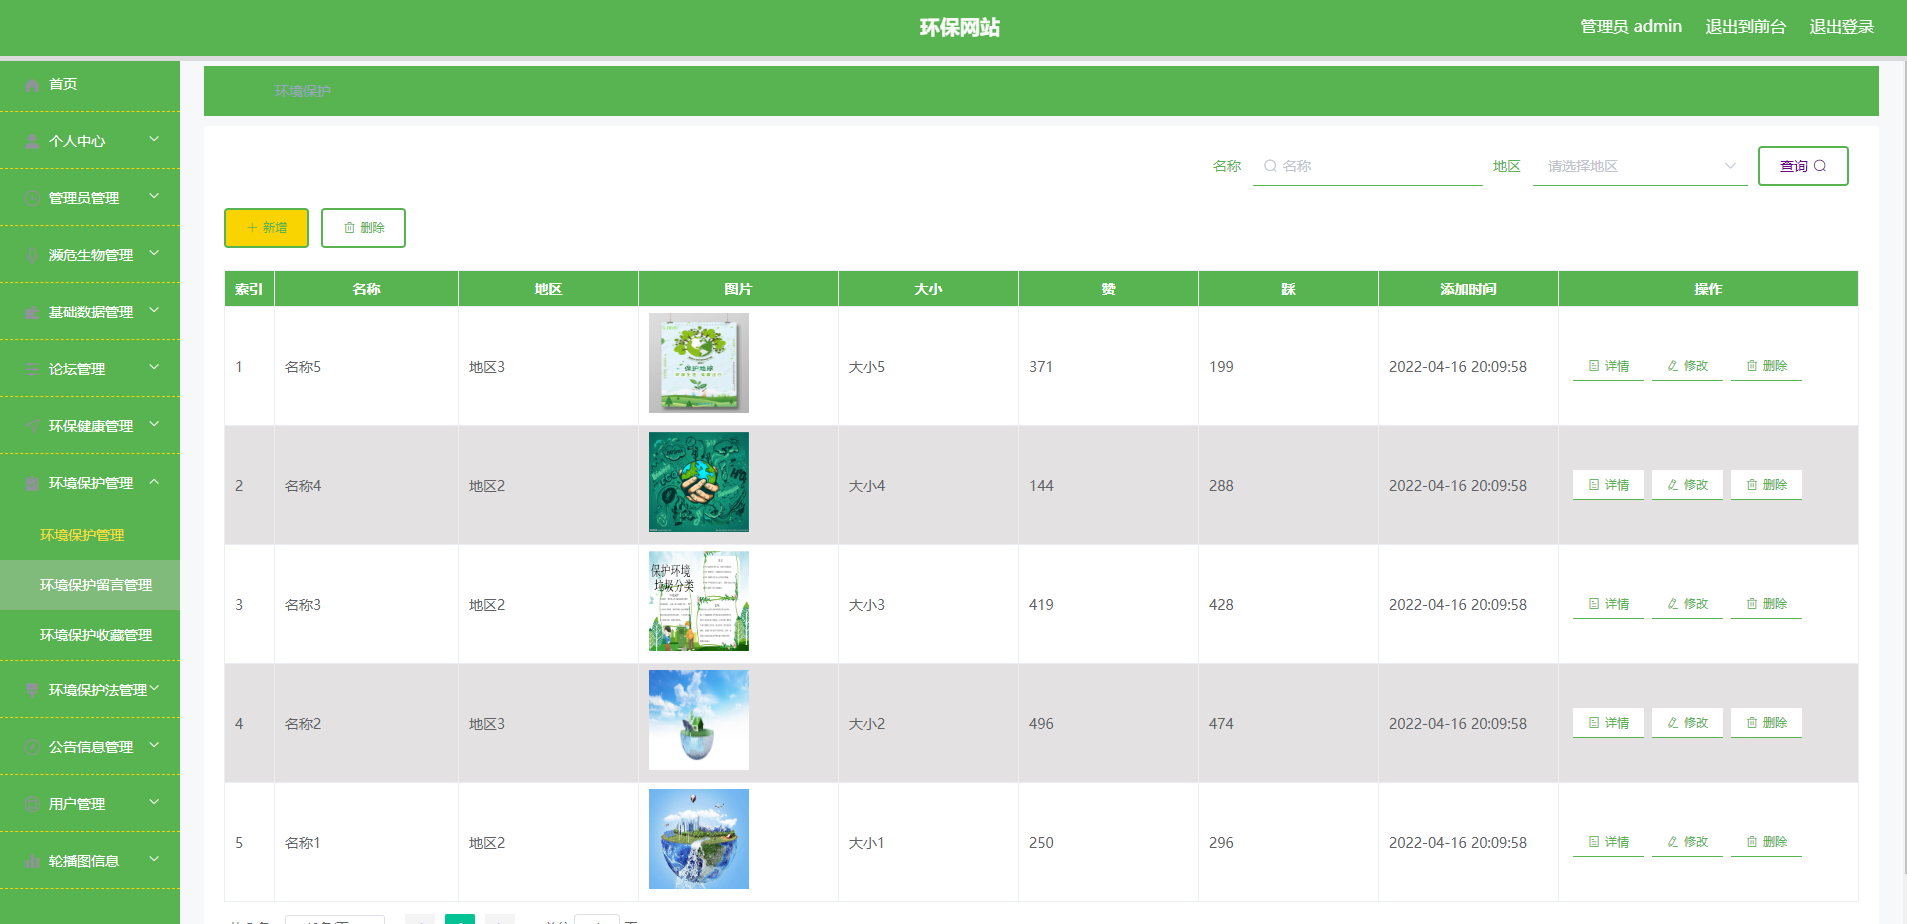Image resolution: width=1907 pixels, height=924 pixels.
Task: Expand the 个人中心 chevron
Action: click(x=154, y=139)
